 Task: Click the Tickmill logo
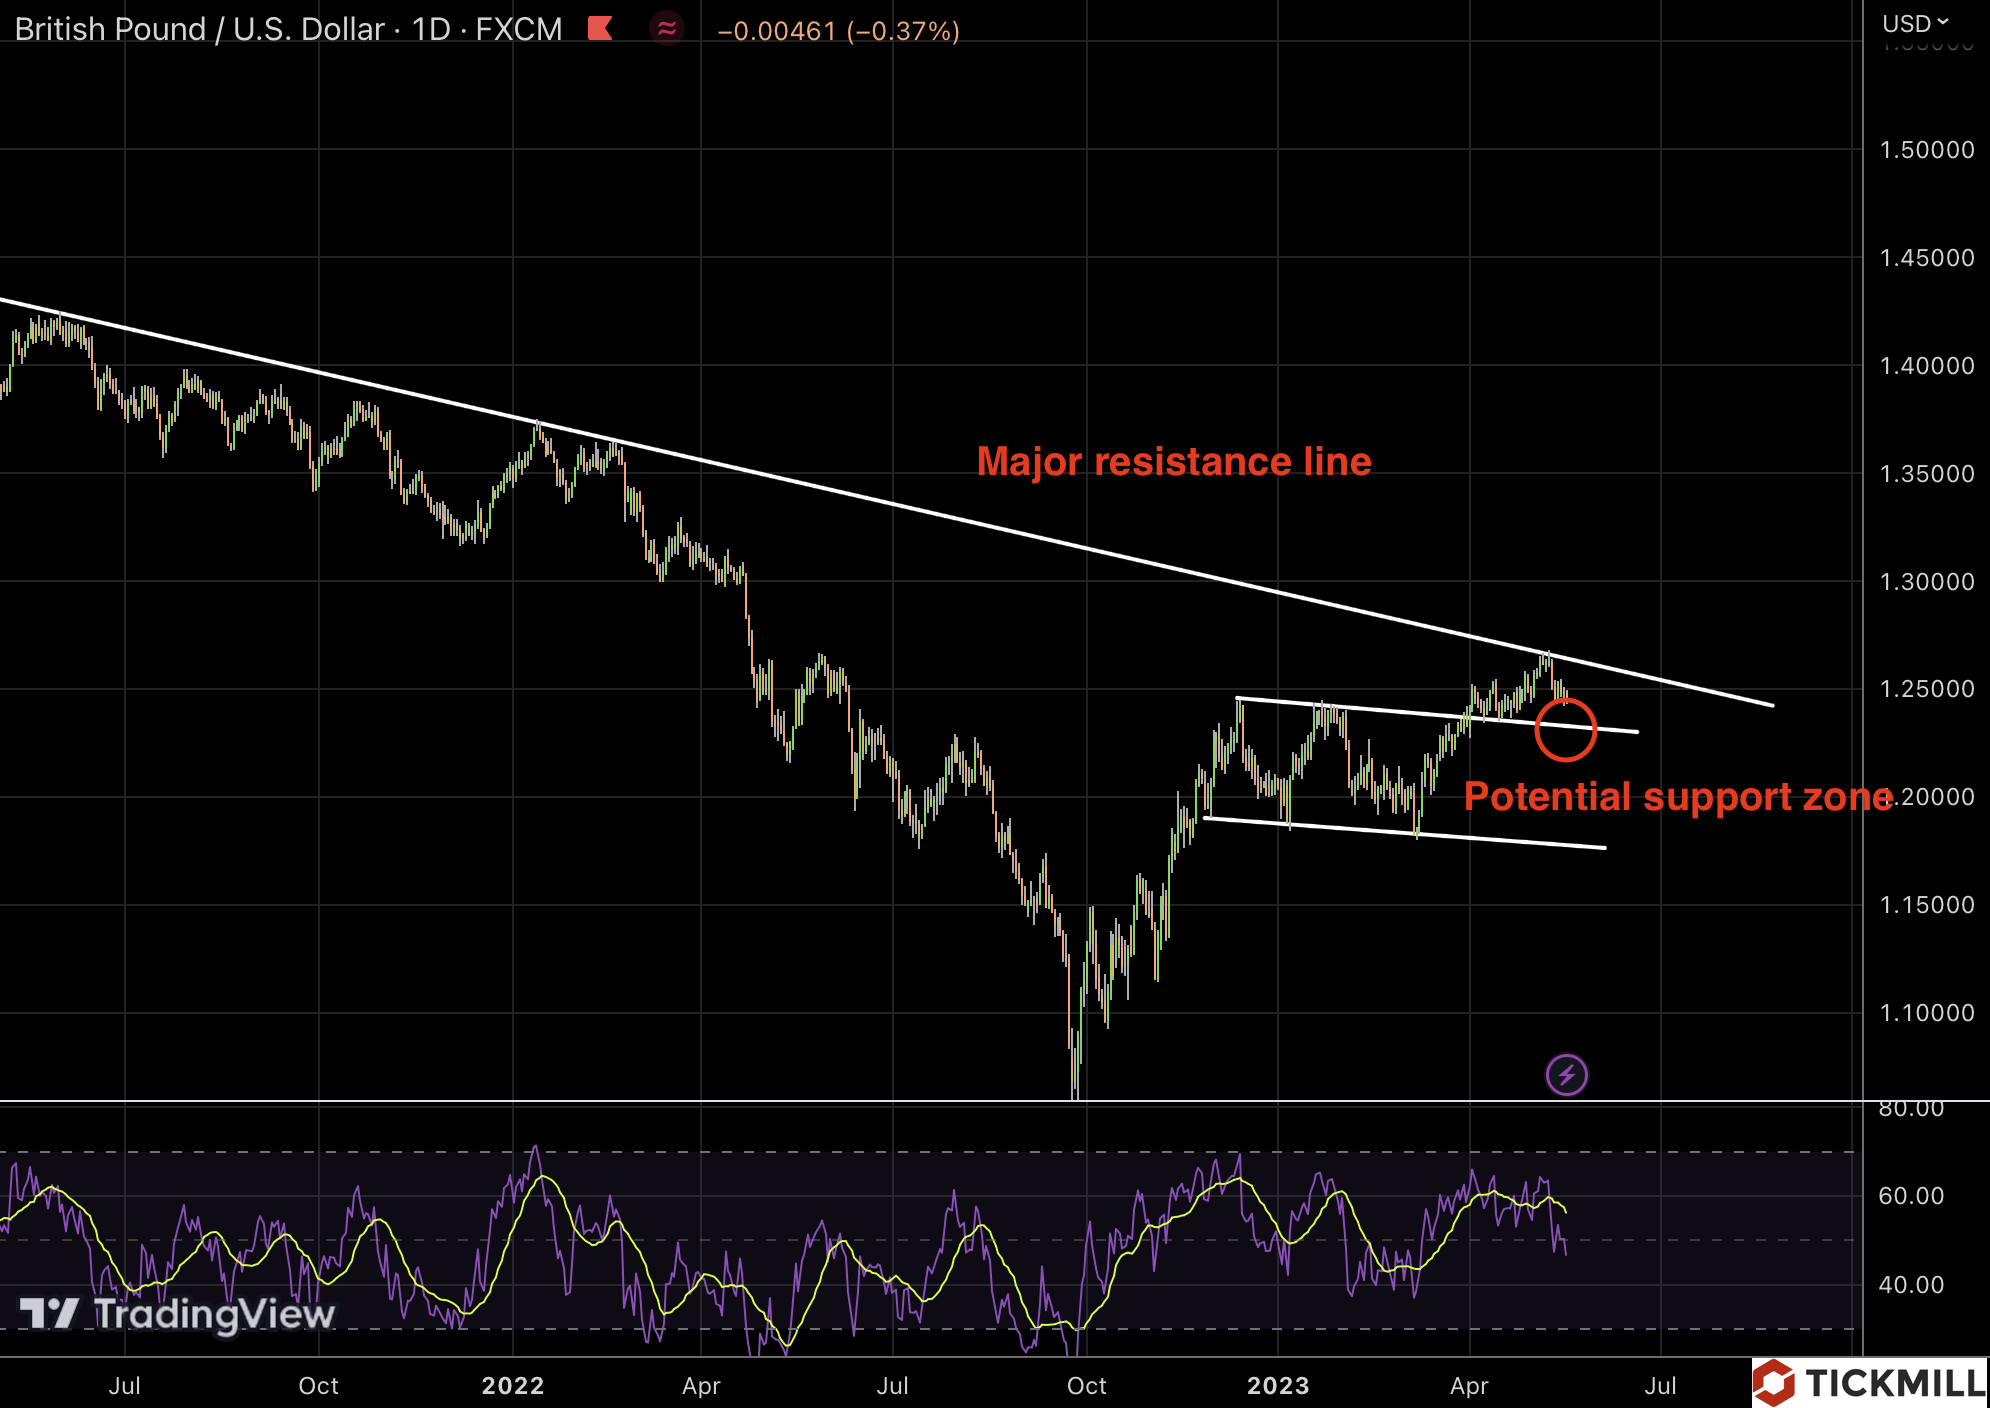tap(1870, 1383)
